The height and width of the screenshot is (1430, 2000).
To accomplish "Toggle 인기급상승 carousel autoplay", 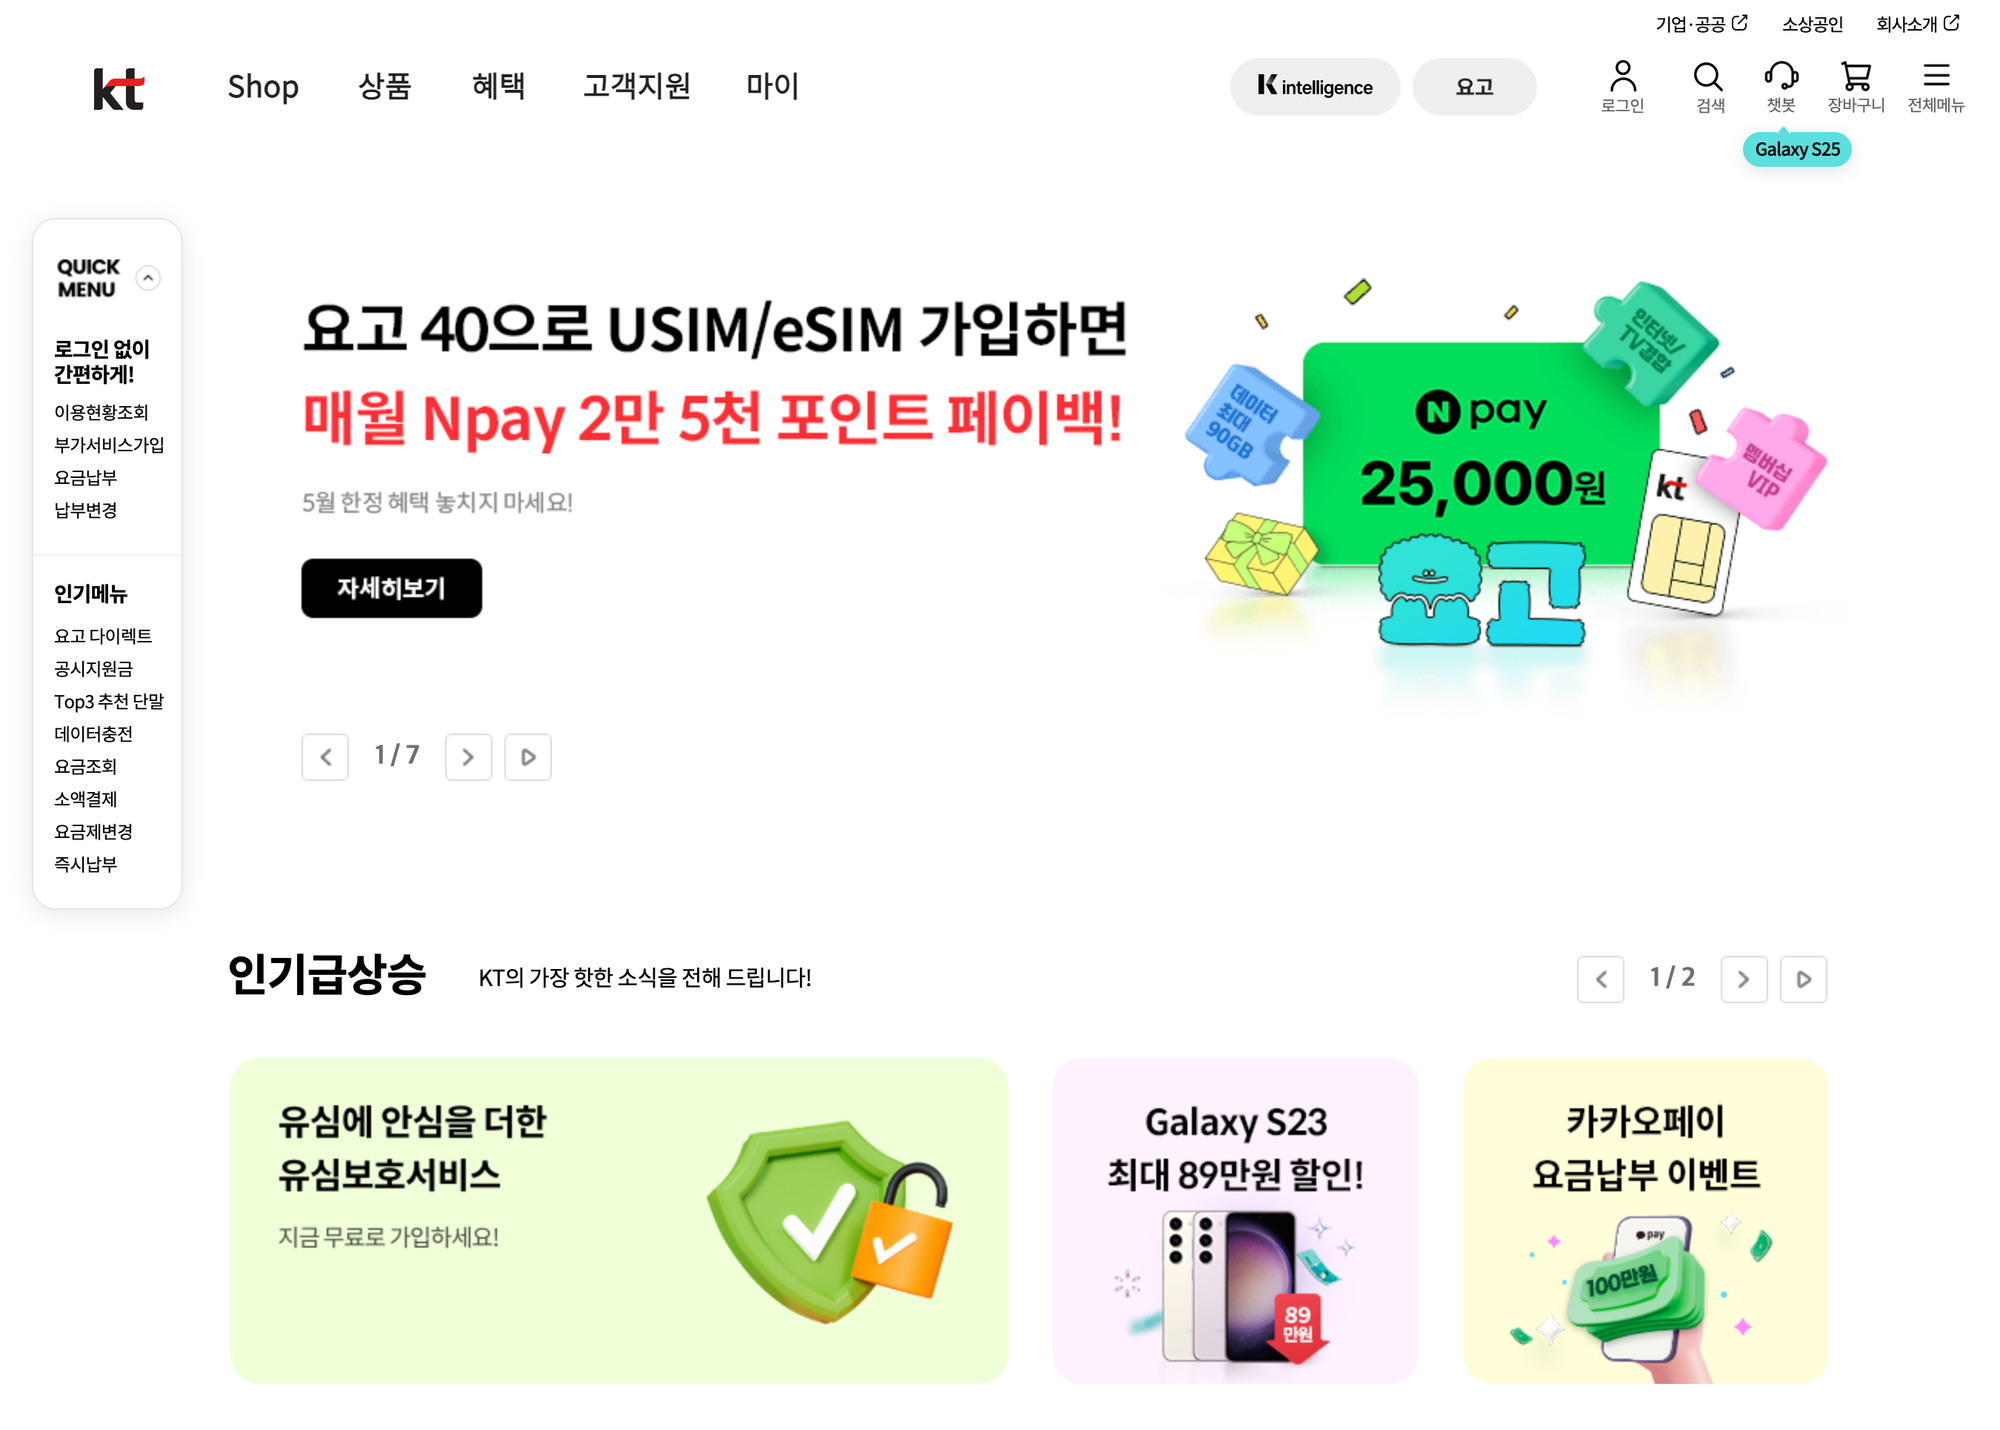I will 1803,979.
